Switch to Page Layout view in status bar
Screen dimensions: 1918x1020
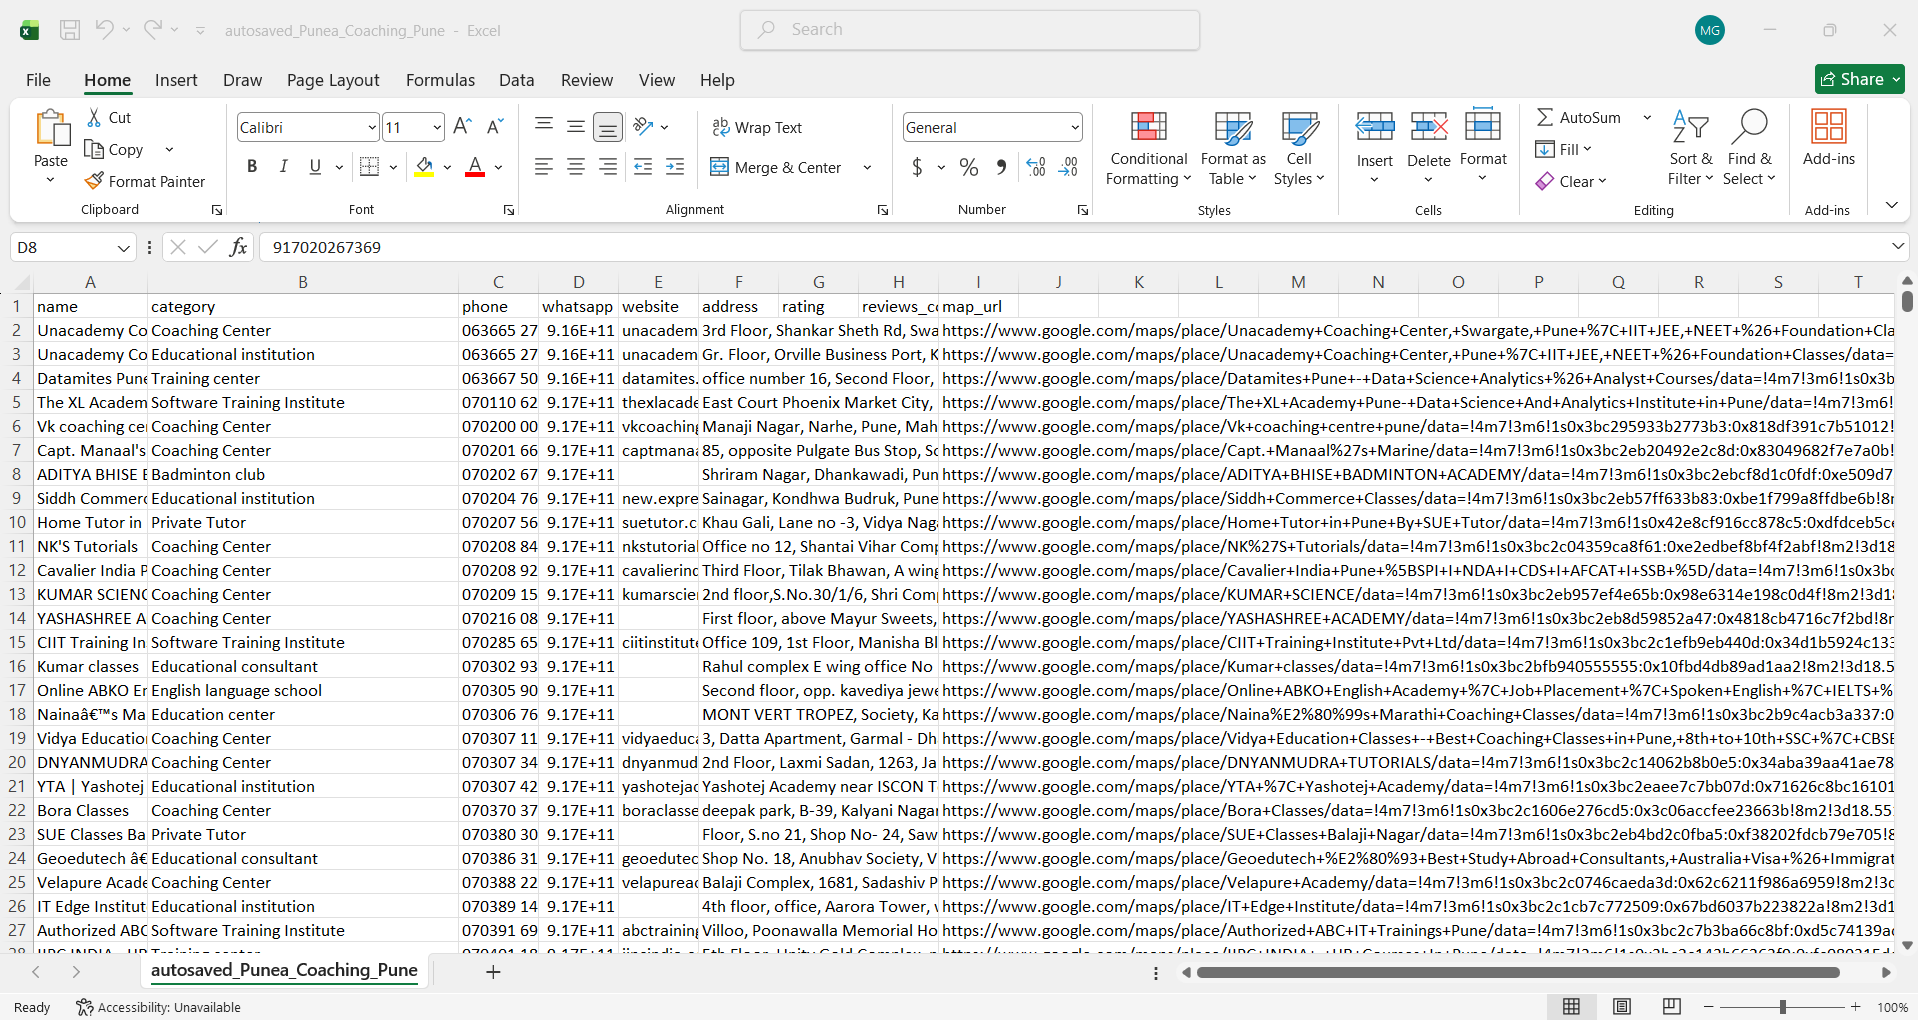click(1622, 1007)
